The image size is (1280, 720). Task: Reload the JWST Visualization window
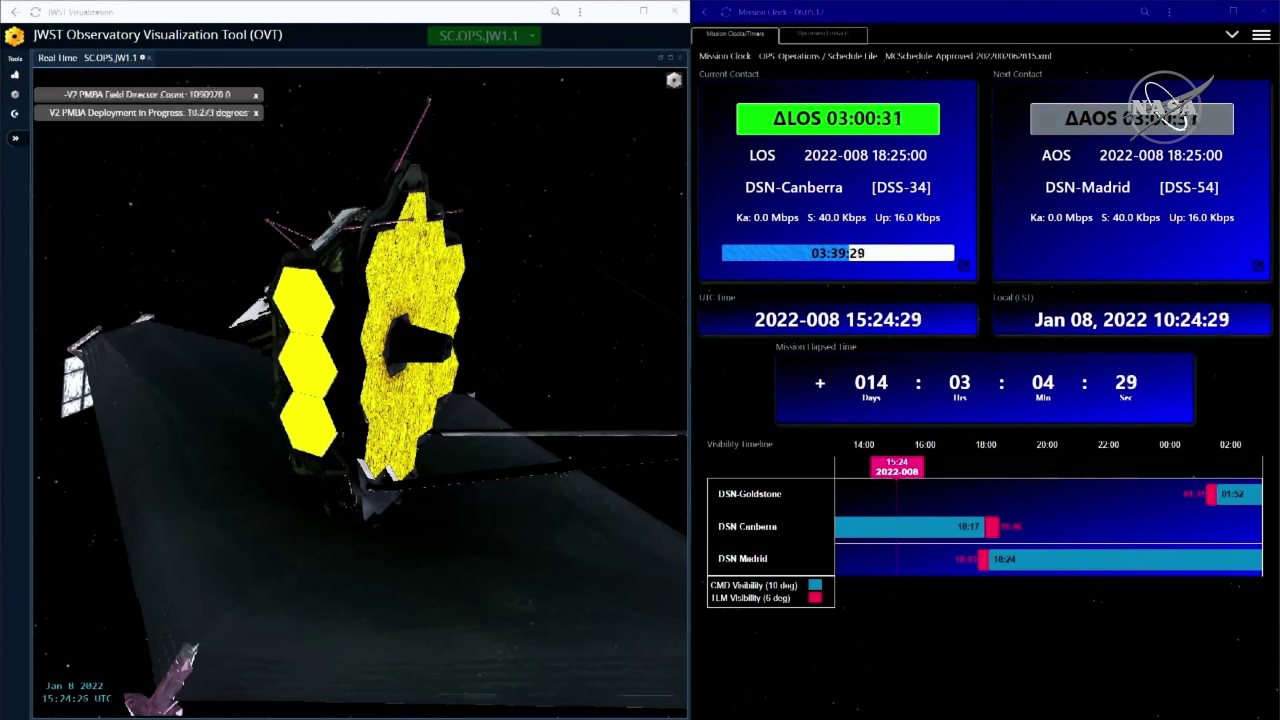36,12
